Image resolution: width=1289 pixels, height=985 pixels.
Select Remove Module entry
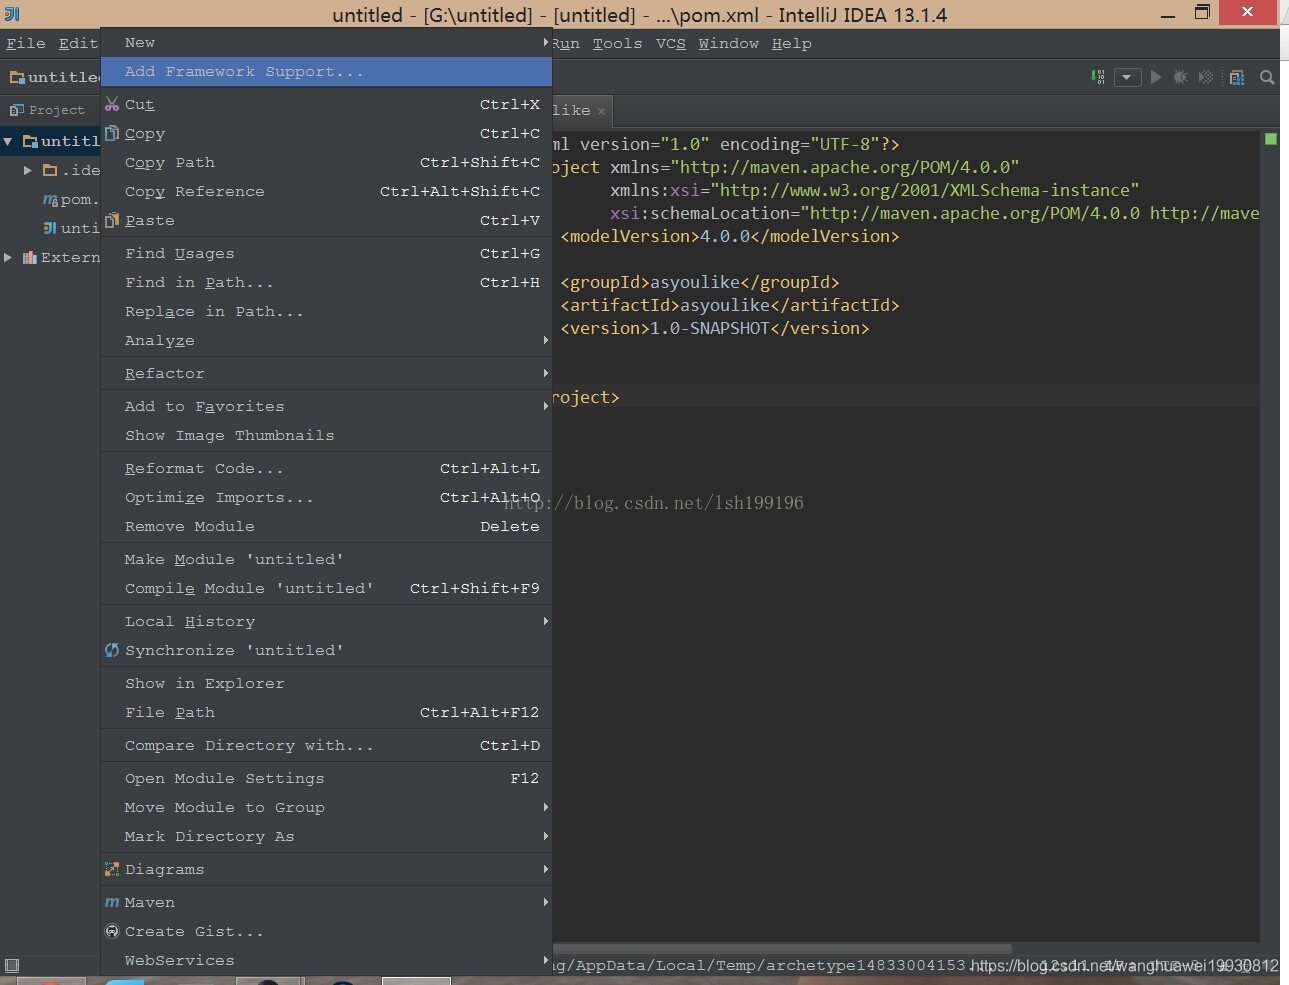tap(327, 526)
